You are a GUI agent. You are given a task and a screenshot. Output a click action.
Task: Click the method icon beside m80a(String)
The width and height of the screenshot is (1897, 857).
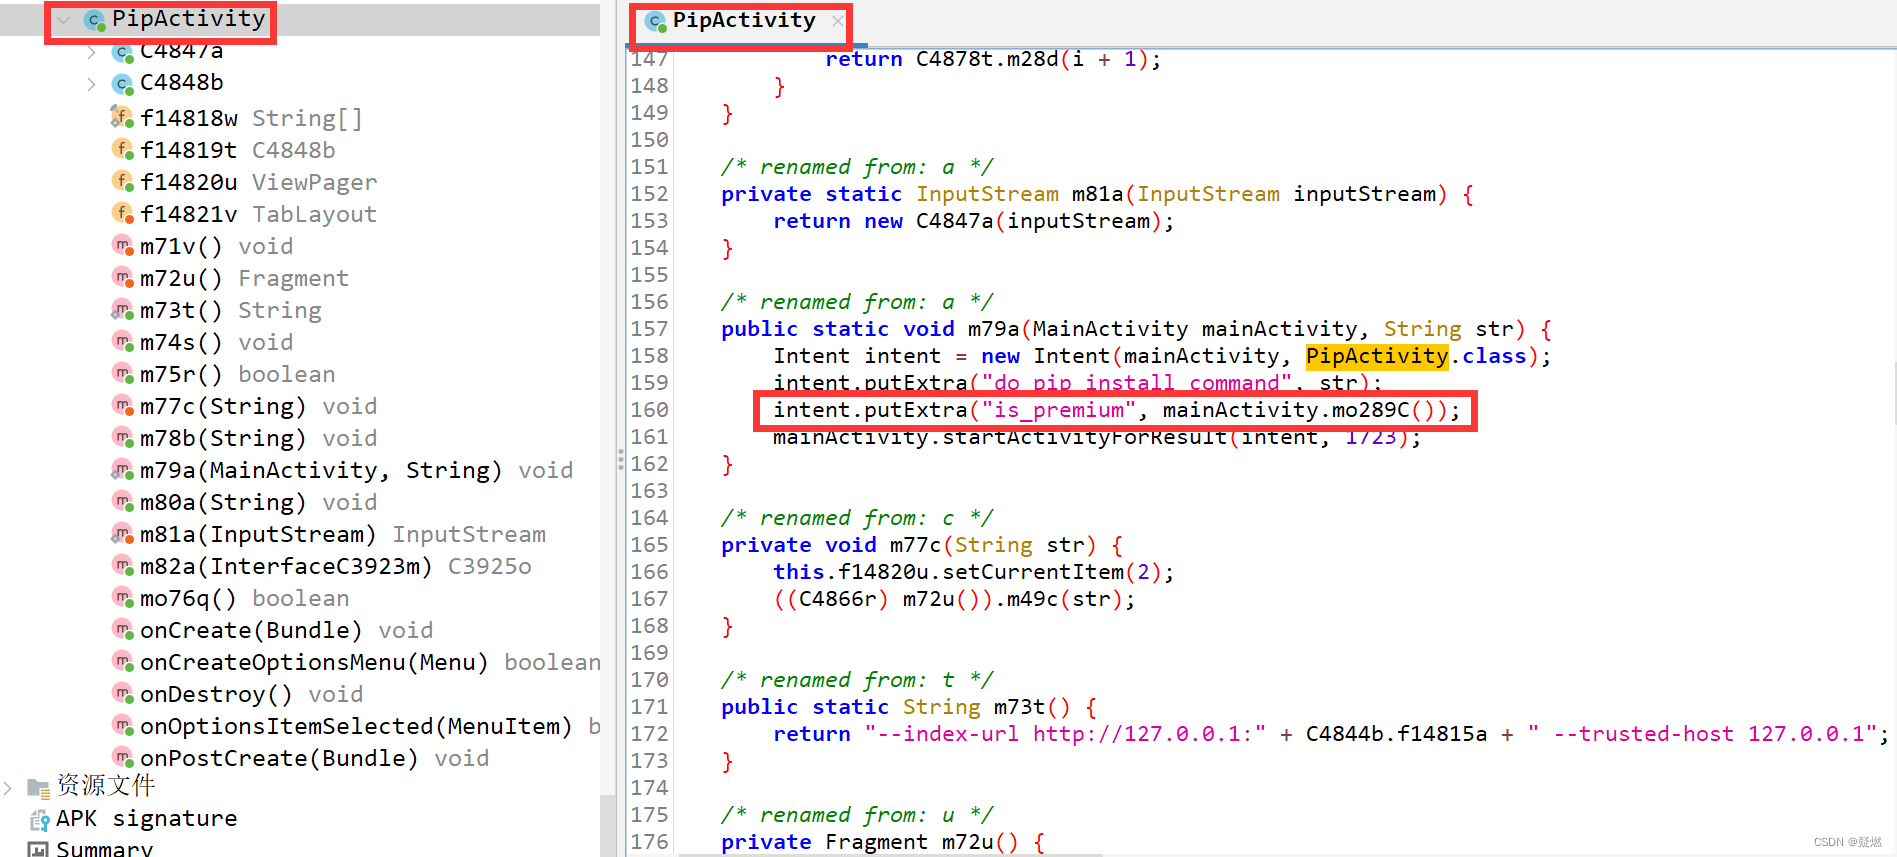point(122,502)
